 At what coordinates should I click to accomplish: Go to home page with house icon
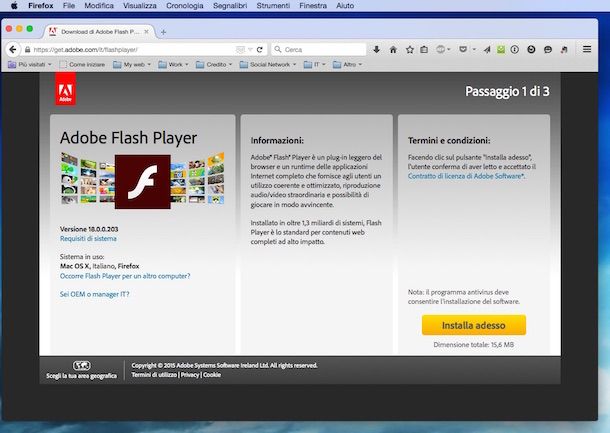point(393,49)
